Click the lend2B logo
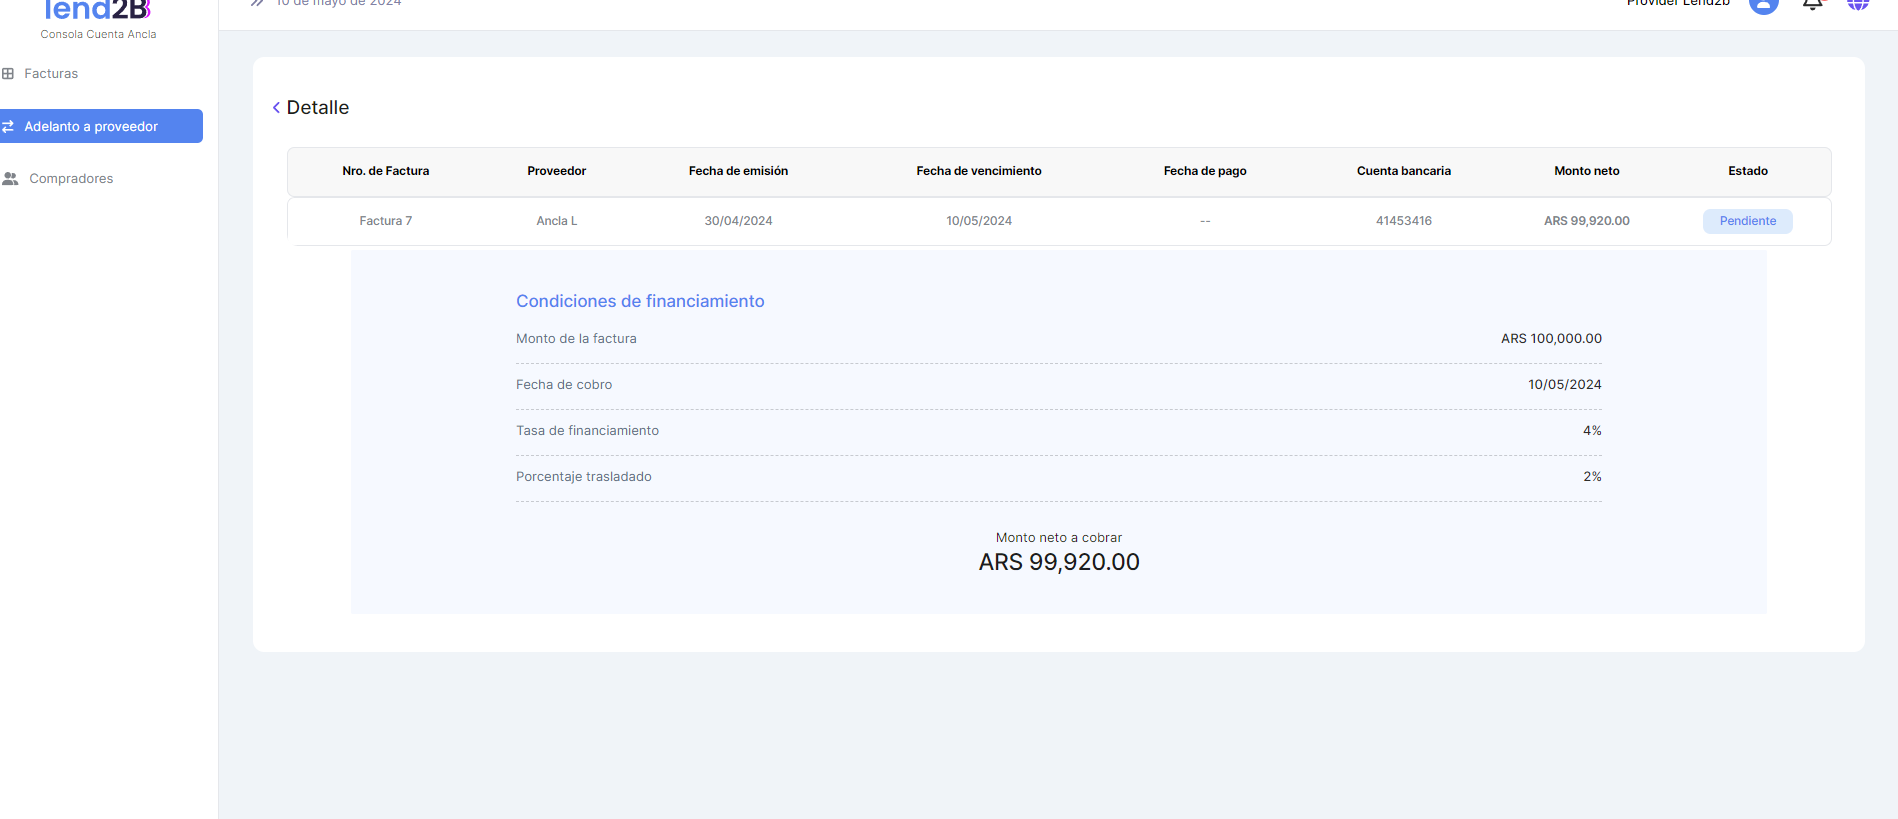Image resolution: width=1898 pixels, height=819 pixels. point(98,12)
